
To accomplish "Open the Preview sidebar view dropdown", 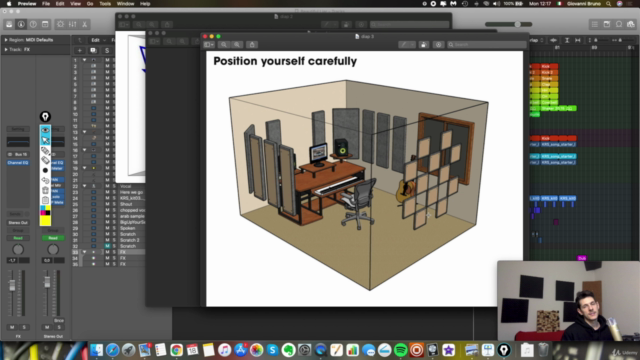I will click(209, 44).
